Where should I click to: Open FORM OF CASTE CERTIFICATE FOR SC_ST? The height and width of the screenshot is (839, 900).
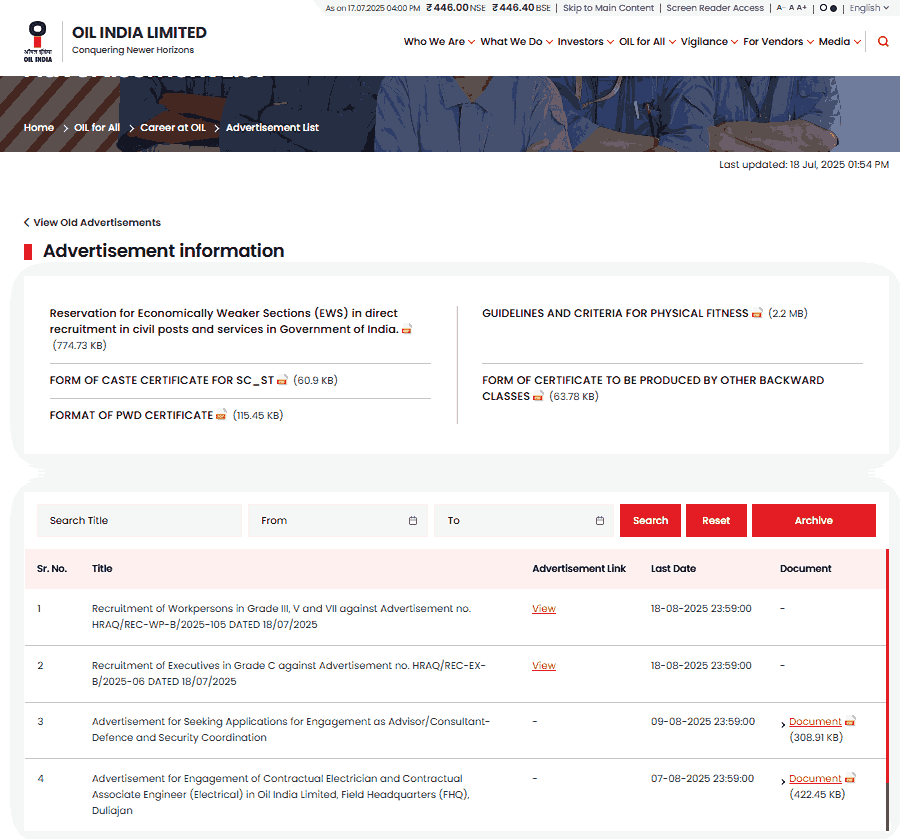coord(161,380)
